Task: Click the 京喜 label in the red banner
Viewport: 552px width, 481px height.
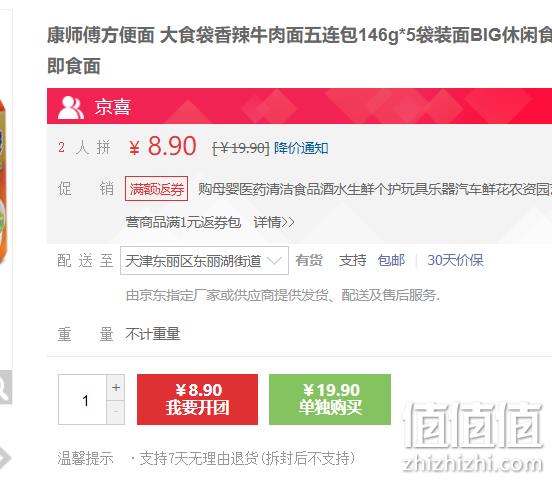Action: (x=113, y=107)
